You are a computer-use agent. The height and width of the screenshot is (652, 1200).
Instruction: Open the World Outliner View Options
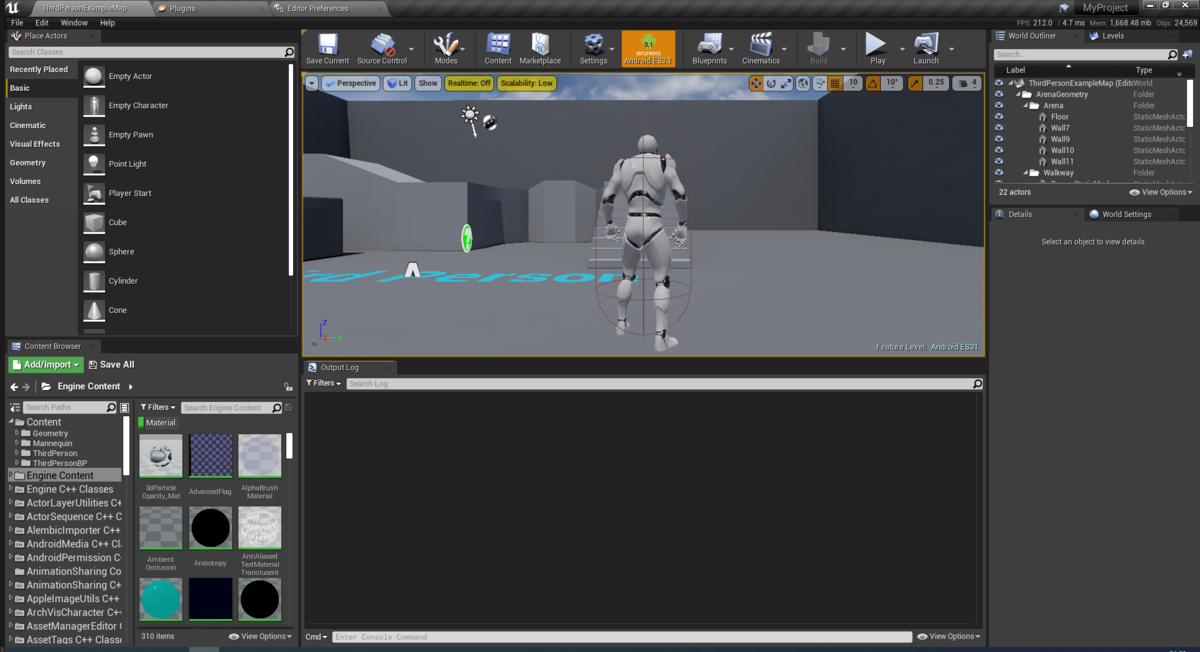tap(1161, 192)
